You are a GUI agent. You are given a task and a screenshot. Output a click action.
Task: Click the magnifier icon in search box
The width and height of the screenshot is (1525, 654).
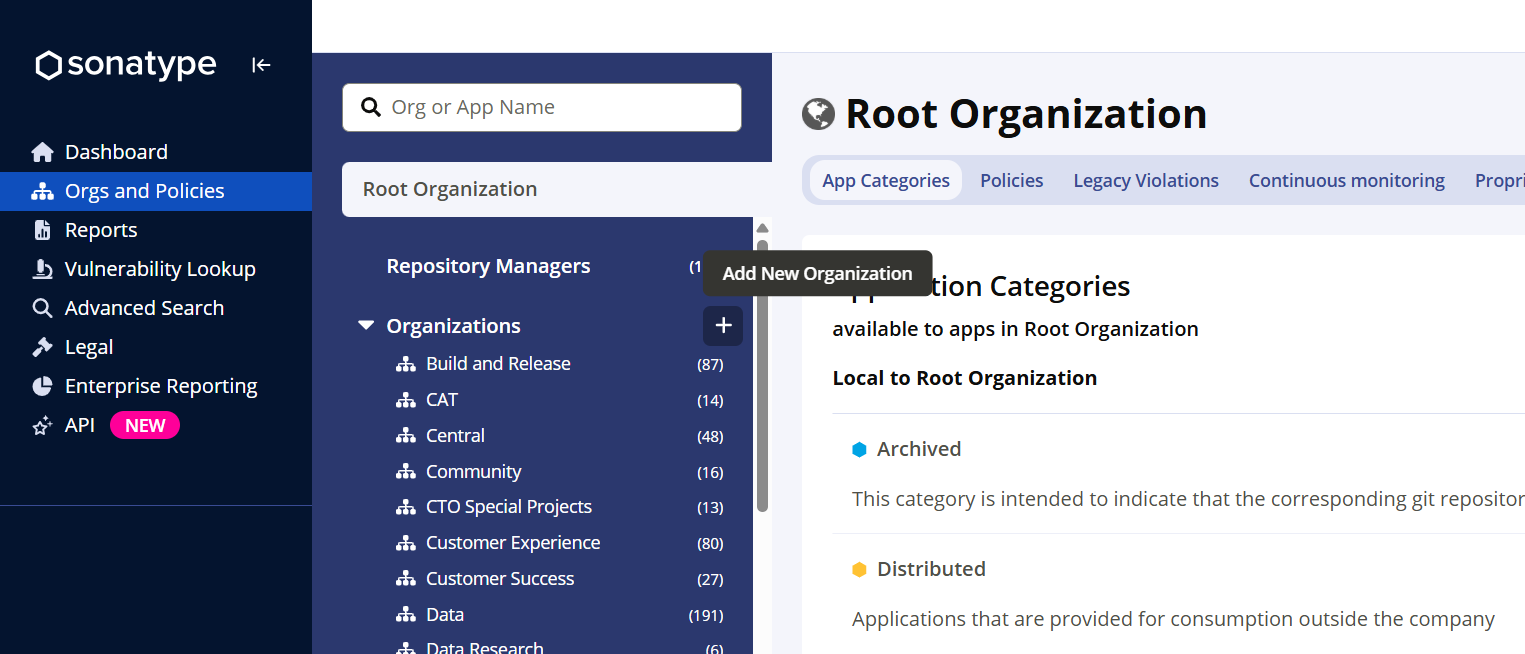(x=371, y=107)
